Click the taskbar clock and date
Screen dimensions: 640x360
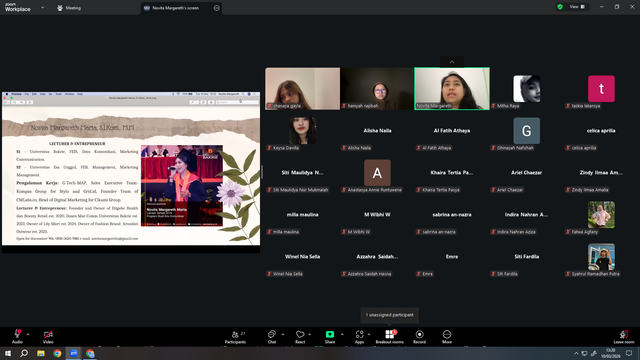pos(611,353)
